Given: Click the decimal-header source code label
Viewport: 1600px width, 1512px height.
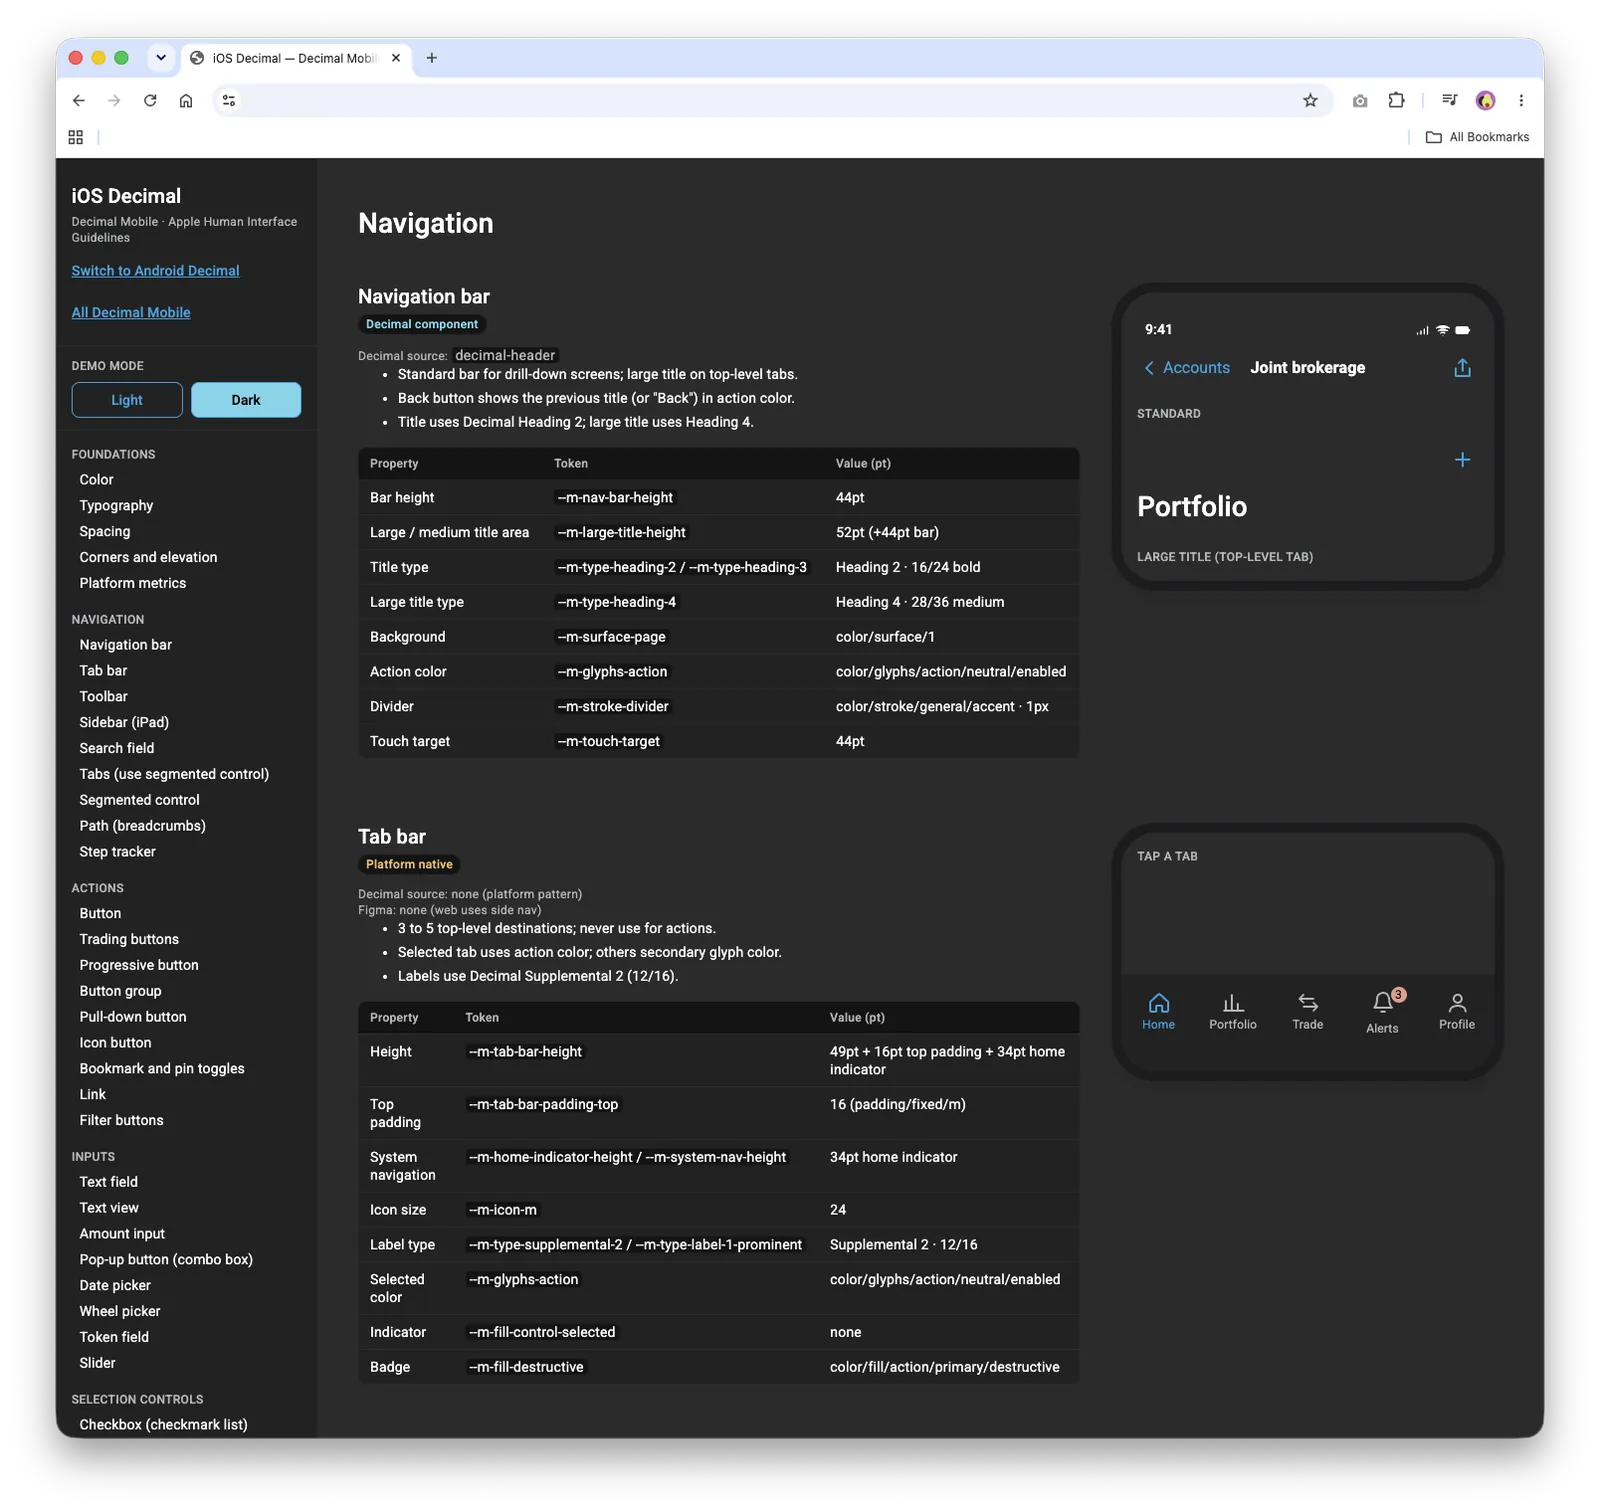Looking at the screenshot, I should [505, 356].
